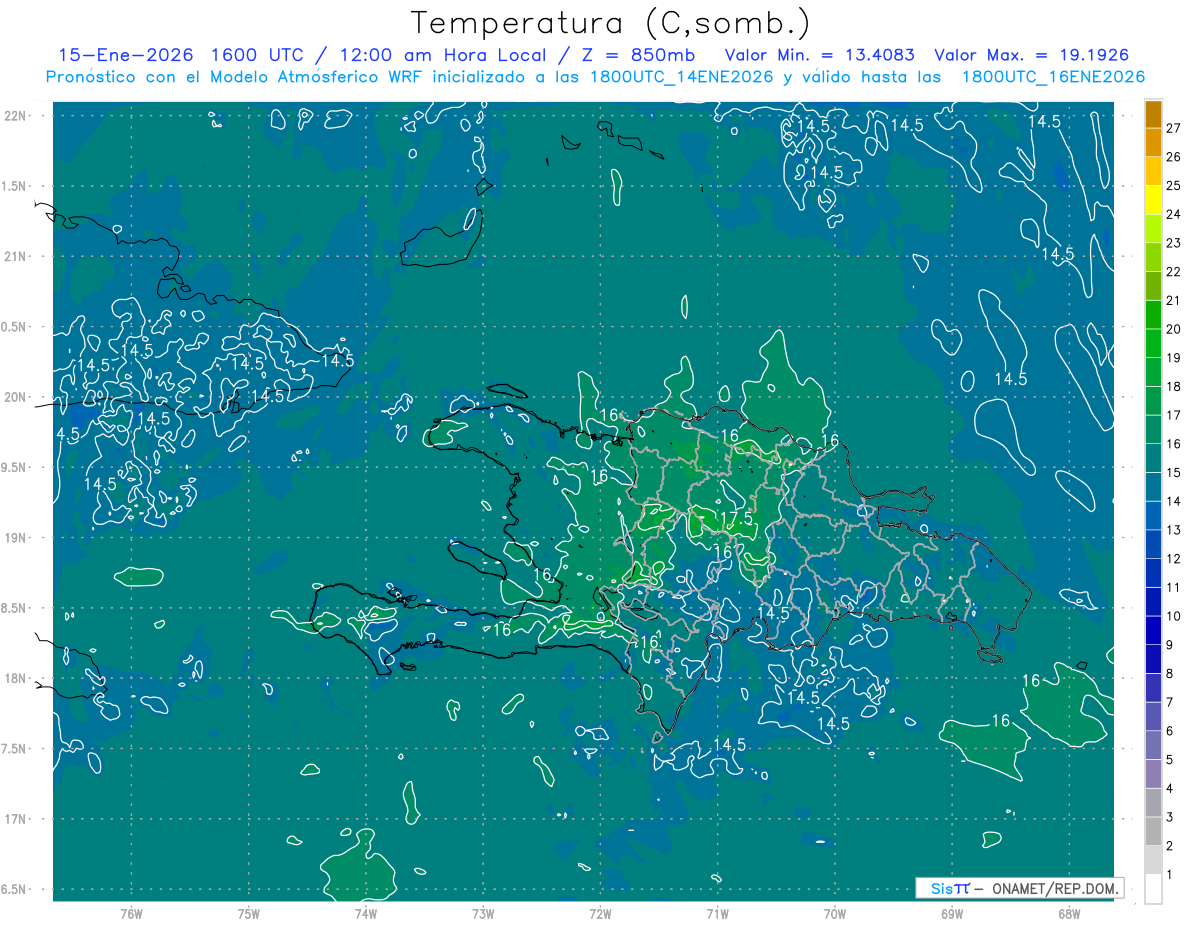
Task: Click the "17.5" contour label on the map
Action: [736, 519]
